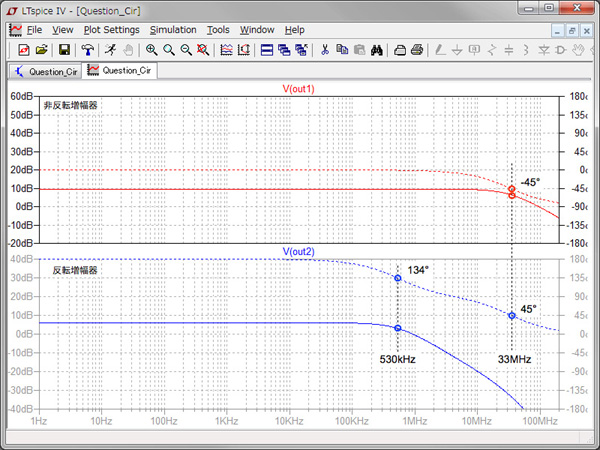Click the Zoom In magnifier icon

[151, 49]
